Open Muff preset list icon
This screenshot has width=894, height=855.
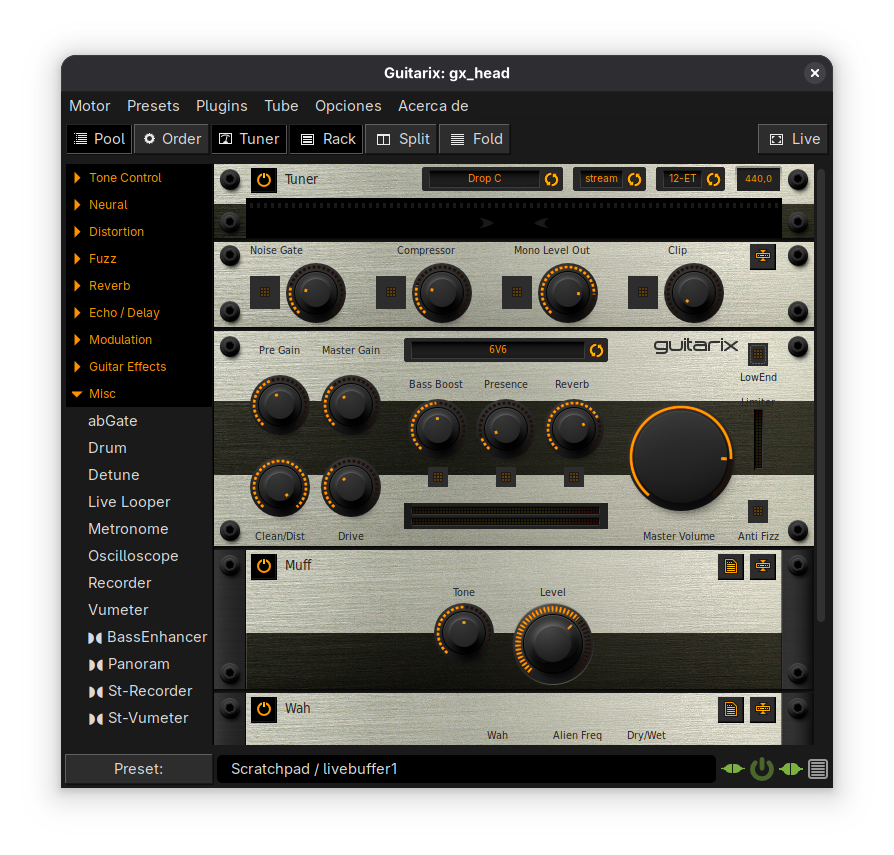click(x=730, y=566)
